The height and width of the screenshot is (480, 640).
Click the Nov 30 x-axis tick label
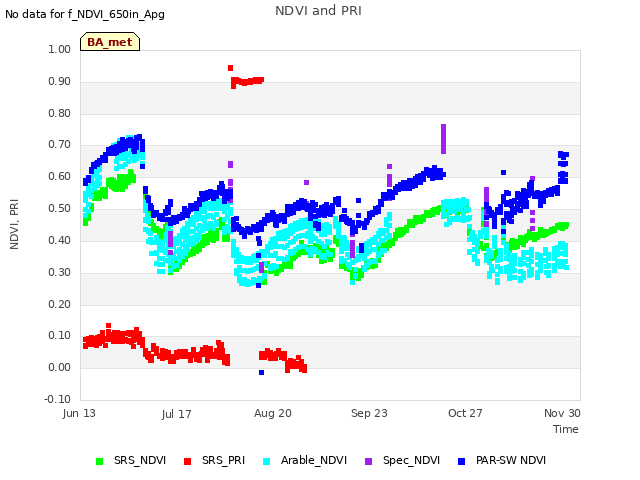[562, 413]
